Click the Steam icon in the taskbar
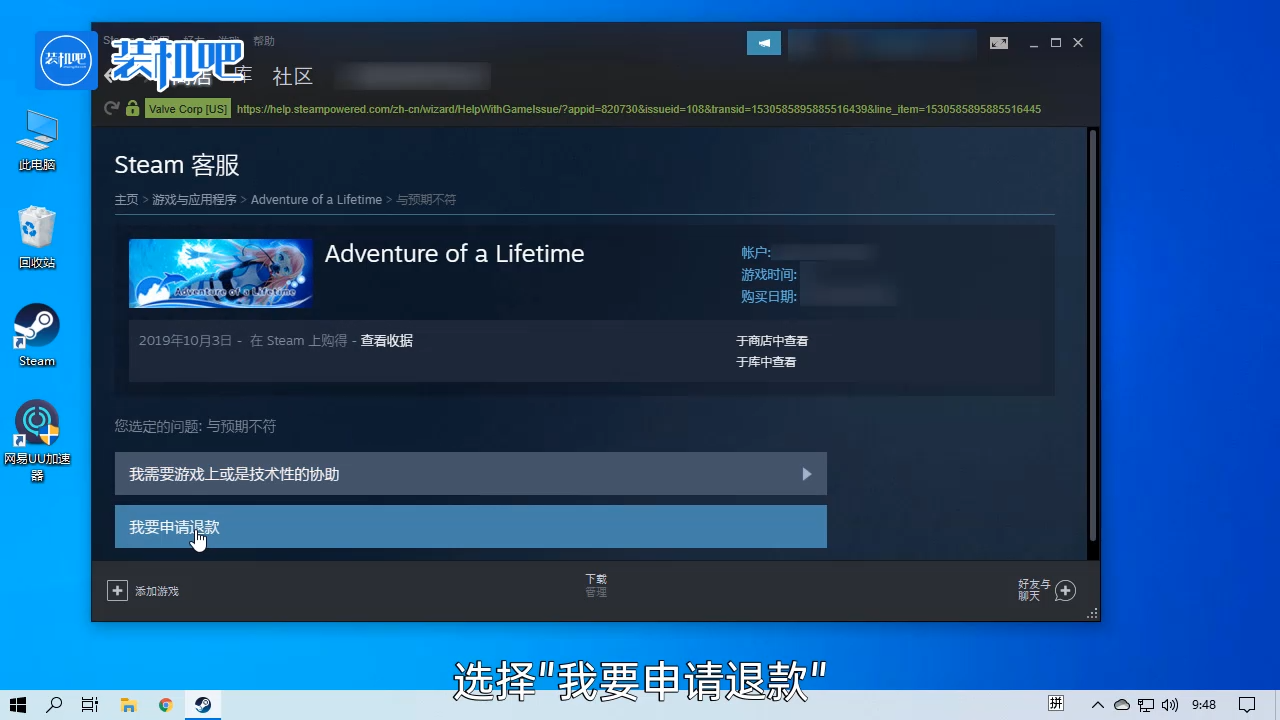This screenshot has width=1280, height=720. coord(202,704)
